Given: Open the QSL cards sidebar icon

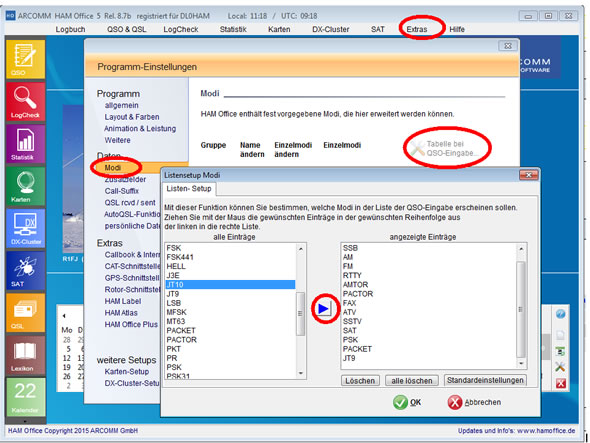Looking at the screenshot, I should click(25, 312).
